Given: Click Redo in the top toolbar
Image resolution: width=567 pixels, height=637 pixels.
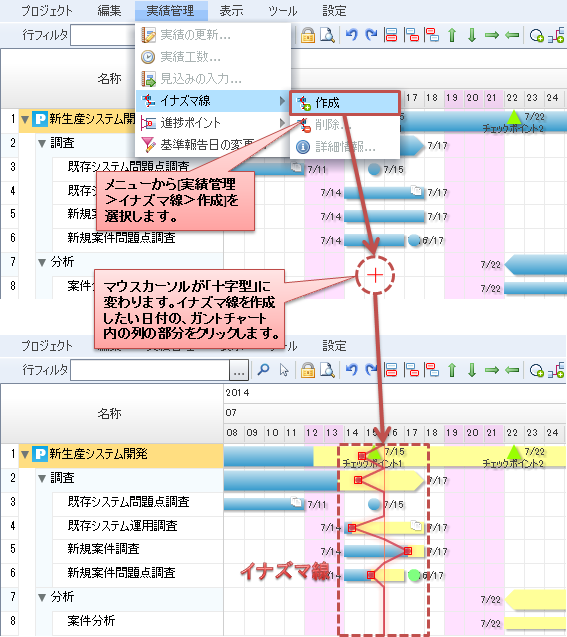Looking at the screenshot, I should (x=371, y=35).
